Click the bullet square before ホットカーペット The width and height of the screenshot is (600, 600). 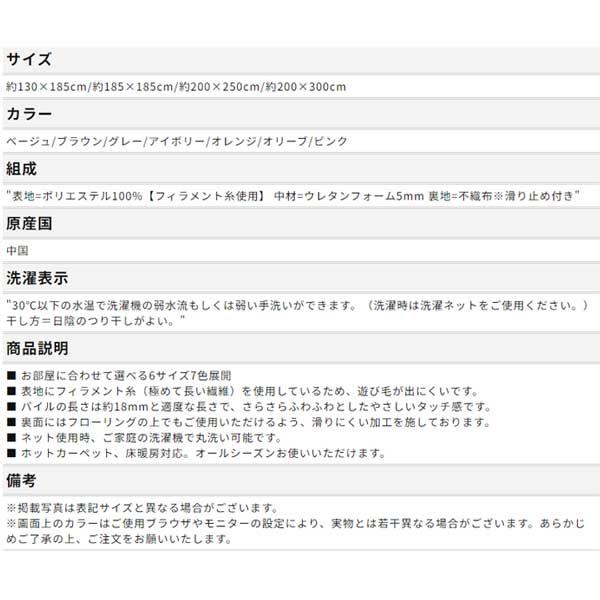[x=11, y=453]
